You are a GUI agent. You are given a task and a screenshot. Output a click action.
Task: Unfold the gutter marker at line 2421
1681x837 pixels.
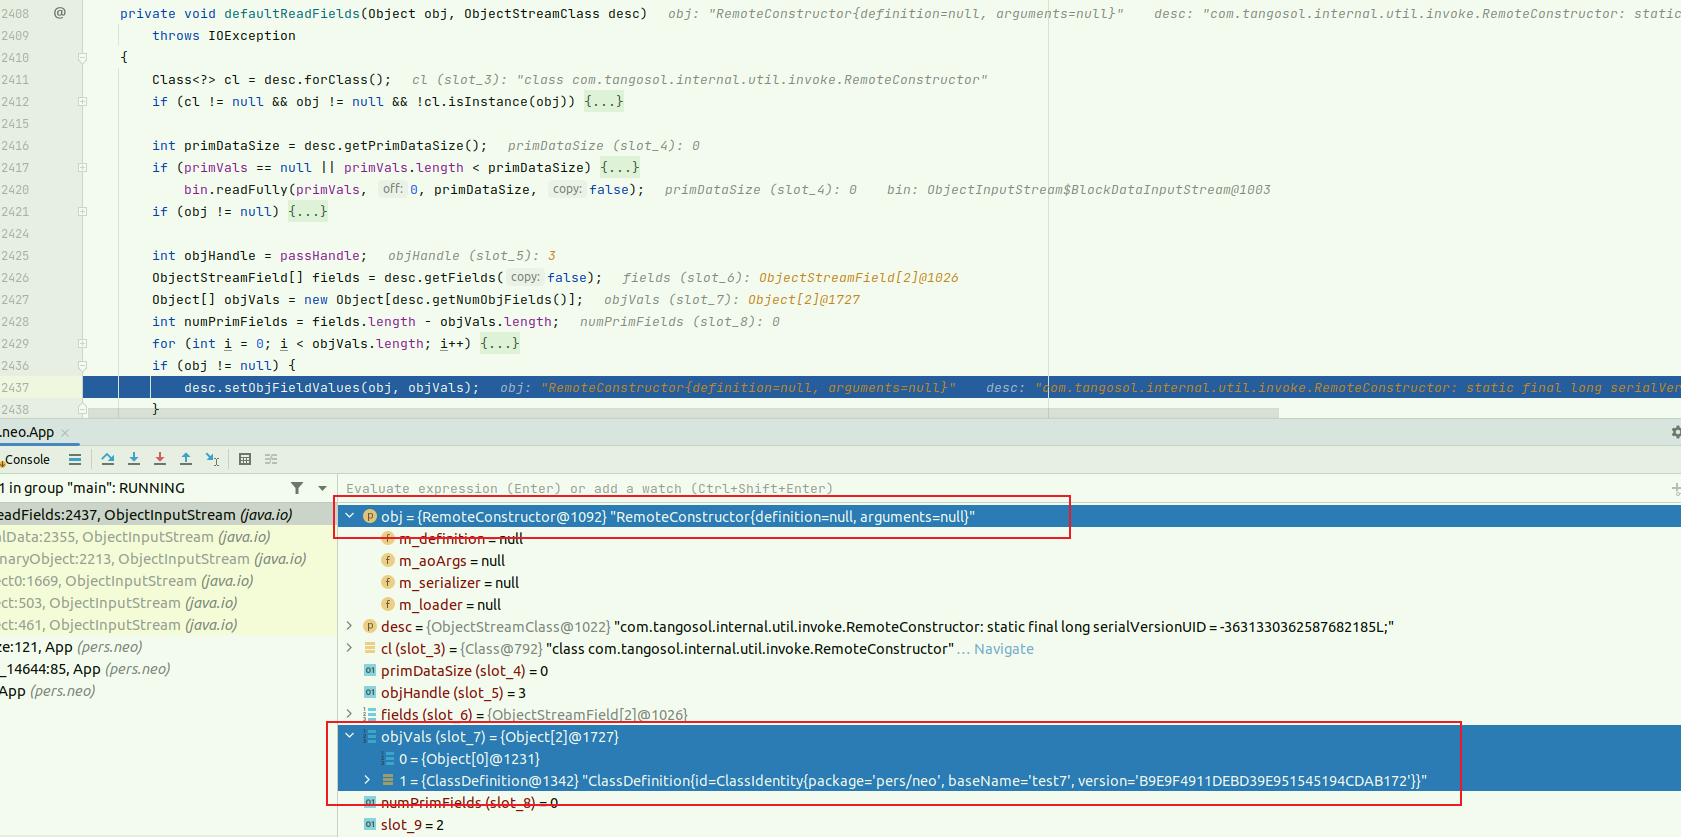click(x=82, y=212)
